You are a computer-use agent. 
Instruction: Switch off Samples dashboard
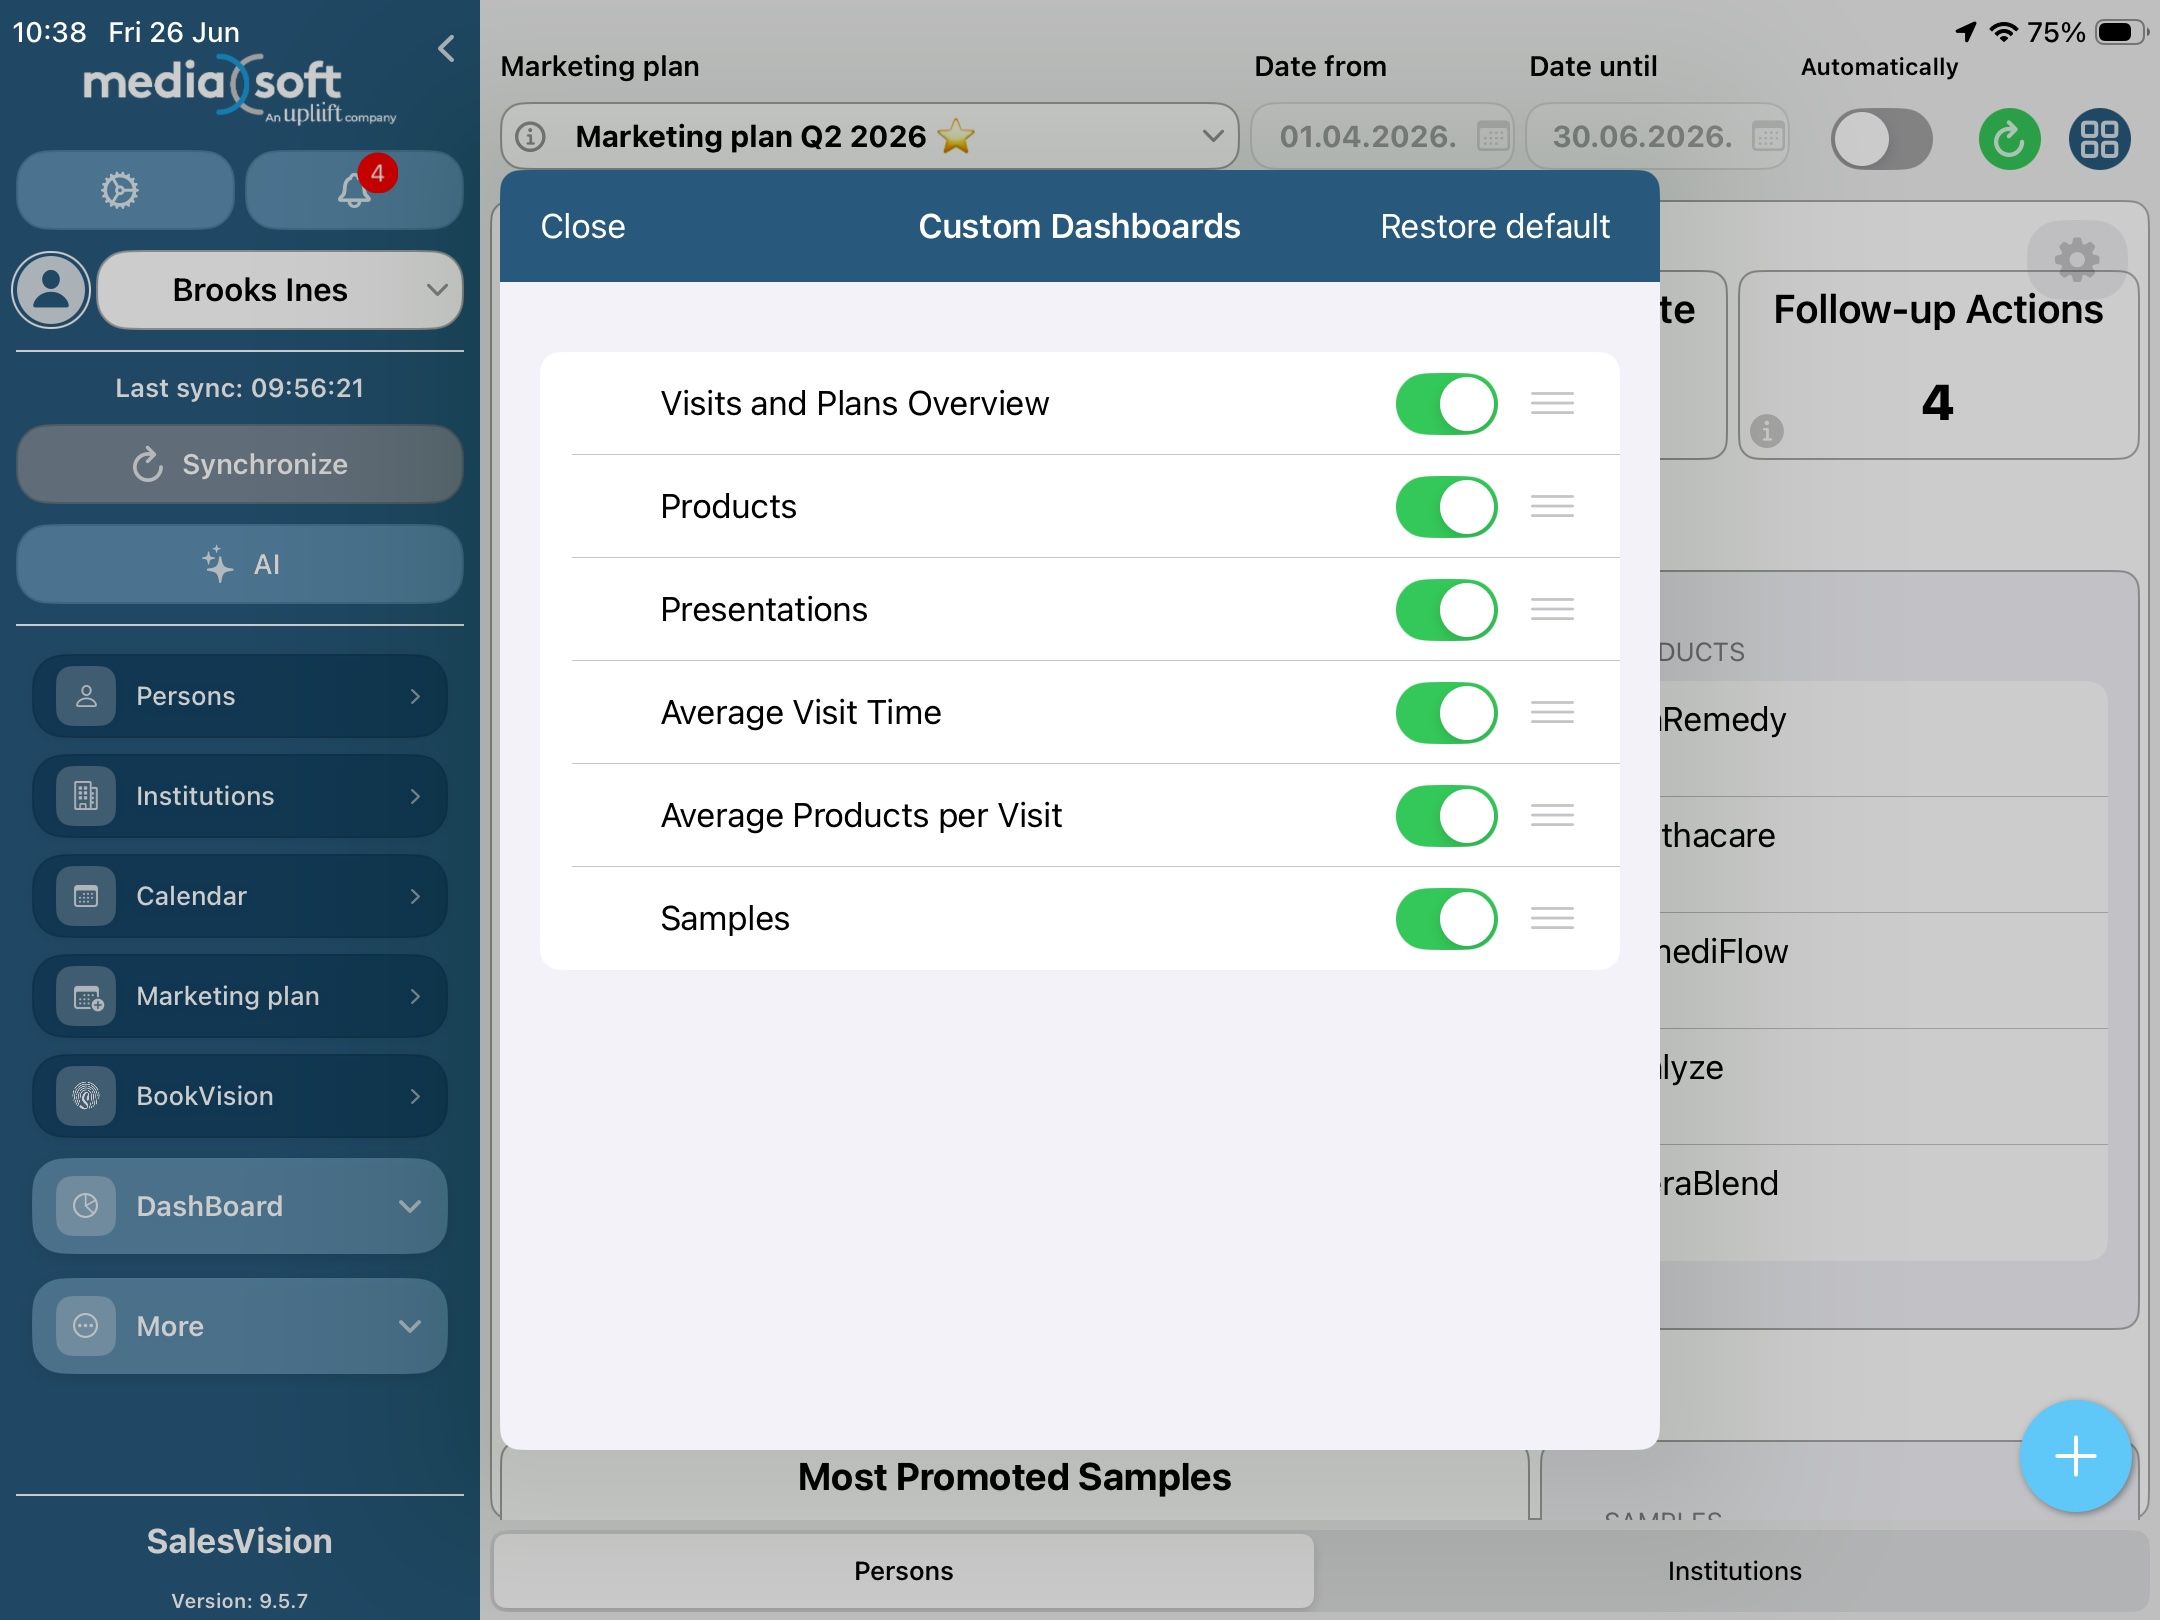pos(1446,918)
